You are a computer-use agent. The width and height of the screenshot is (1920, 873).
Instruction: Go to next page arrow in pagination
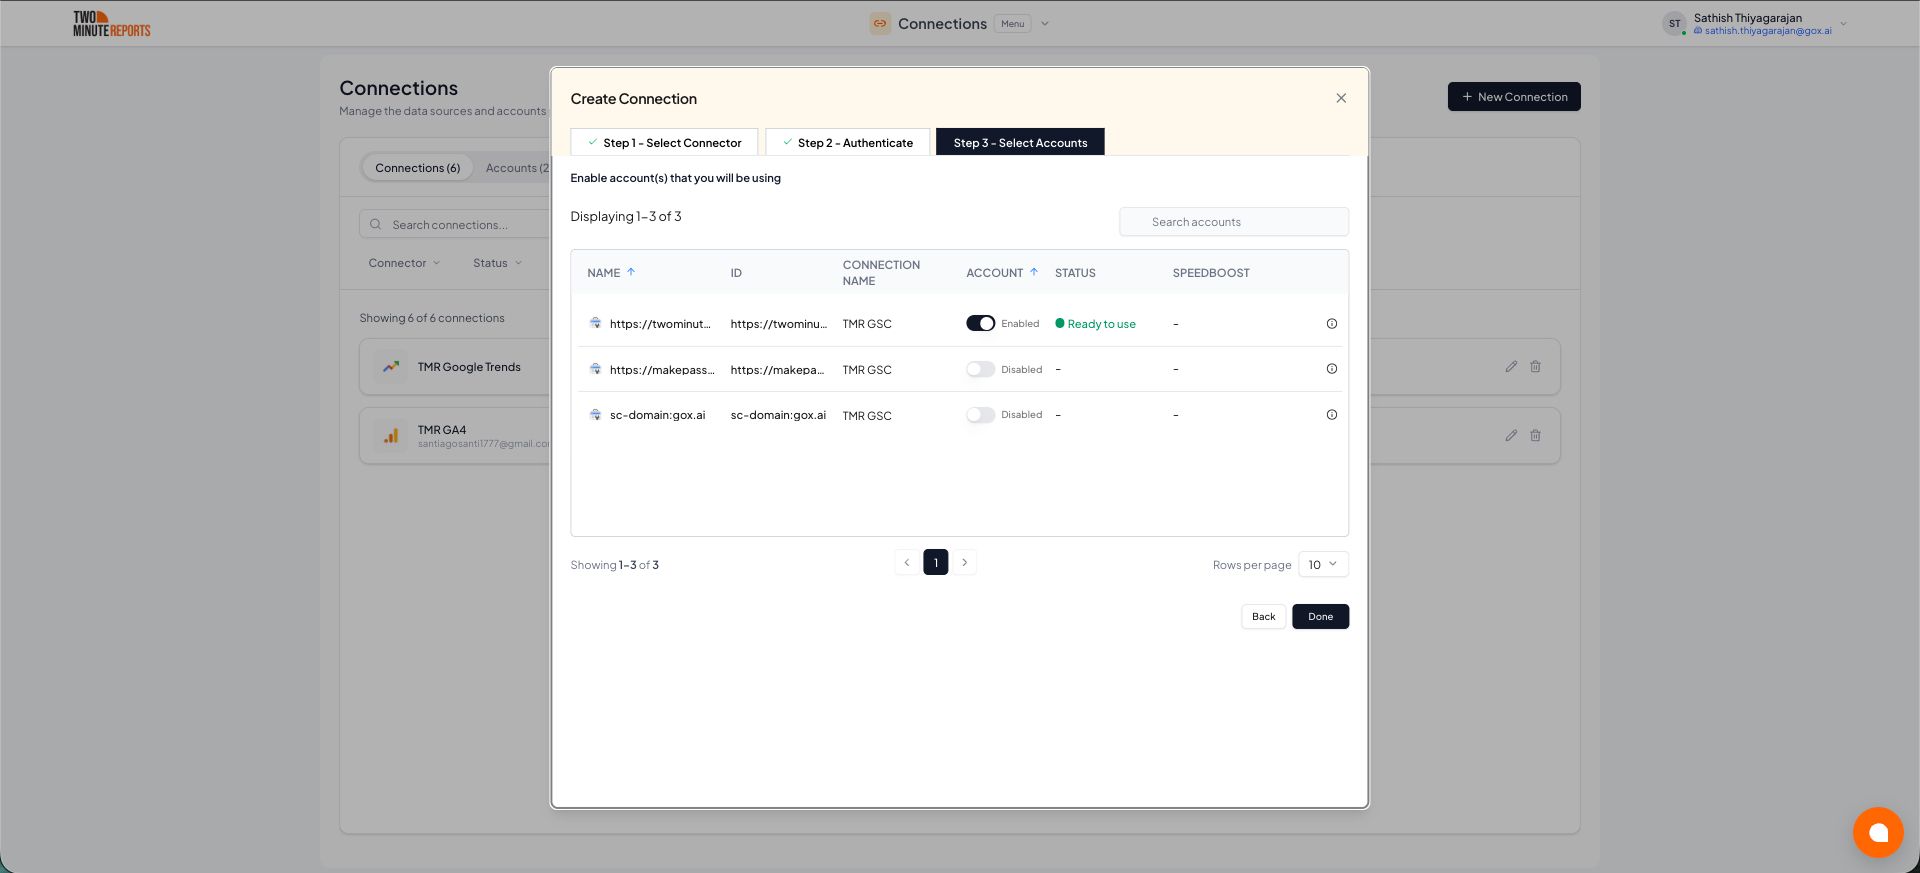[x=964, y=563]
